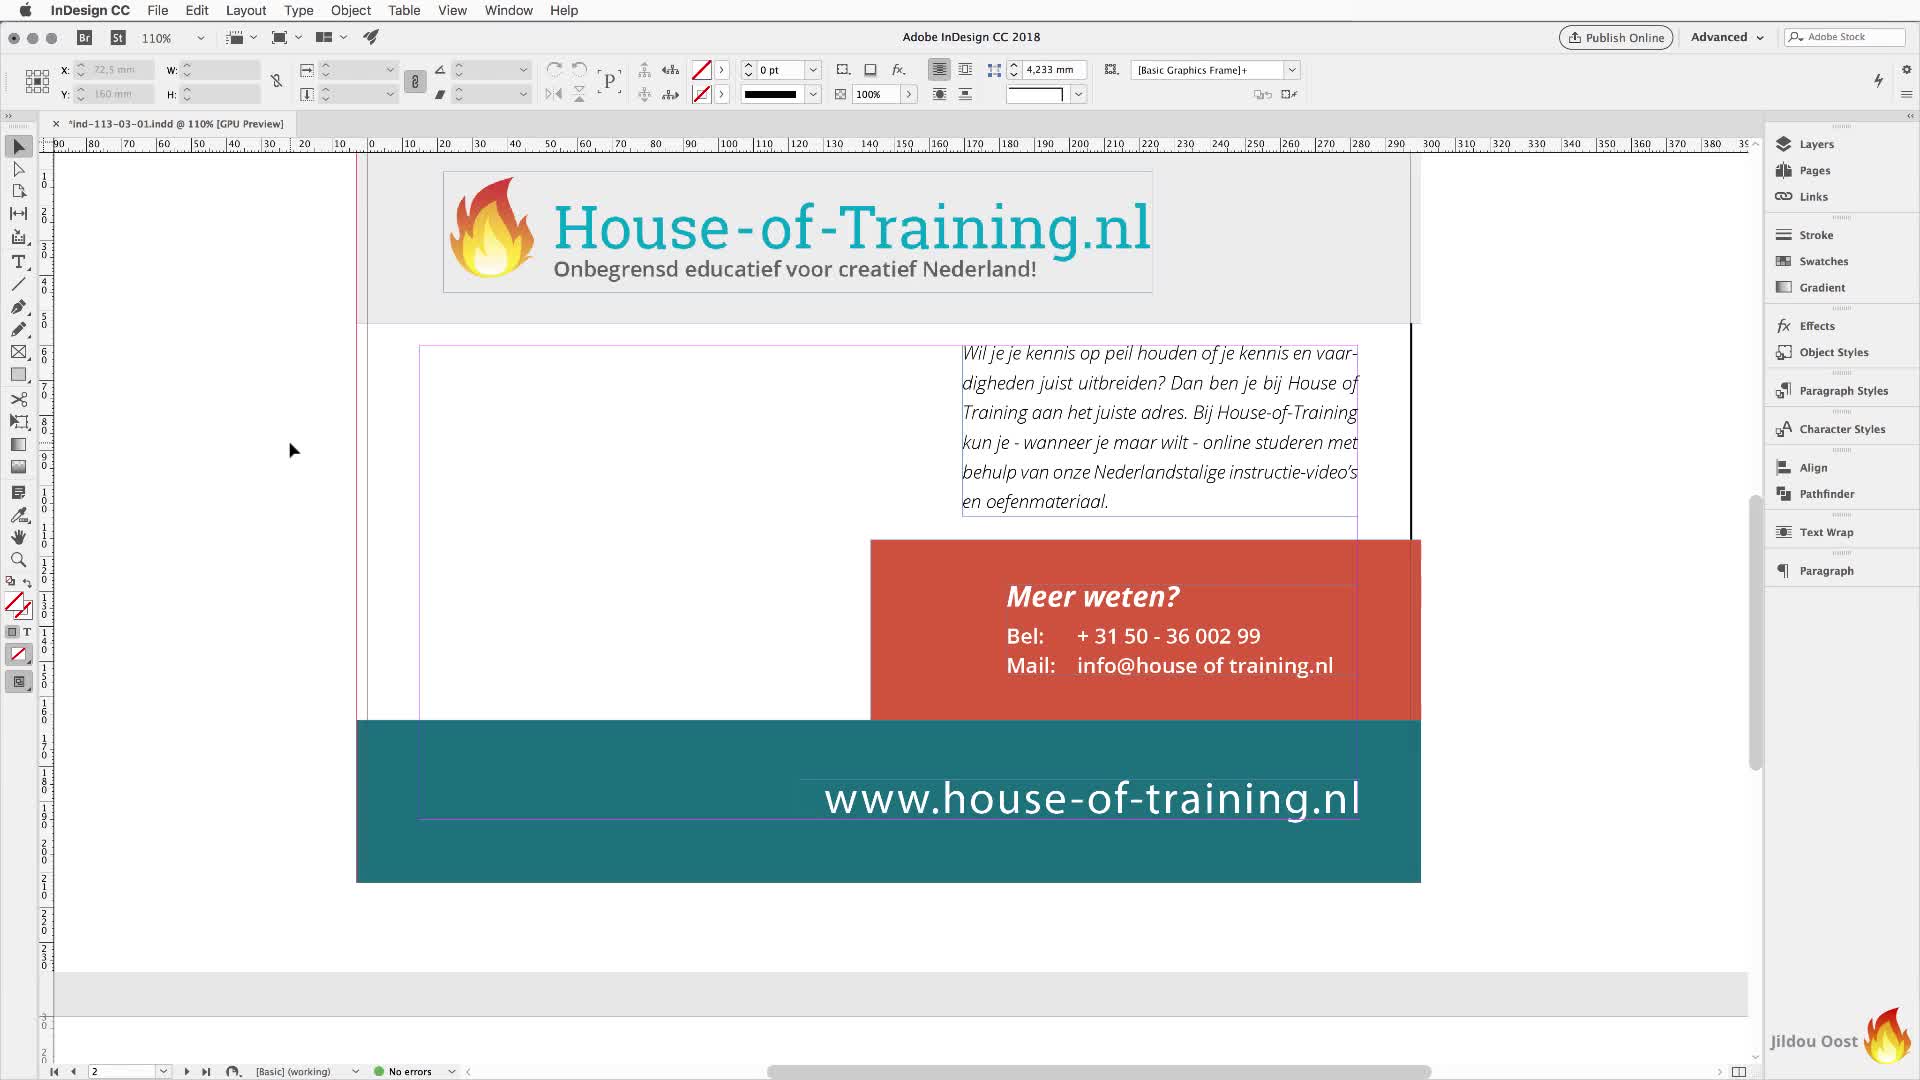
Task: Open Adobe Bridge via Br icon
Action: click(85, 38)
